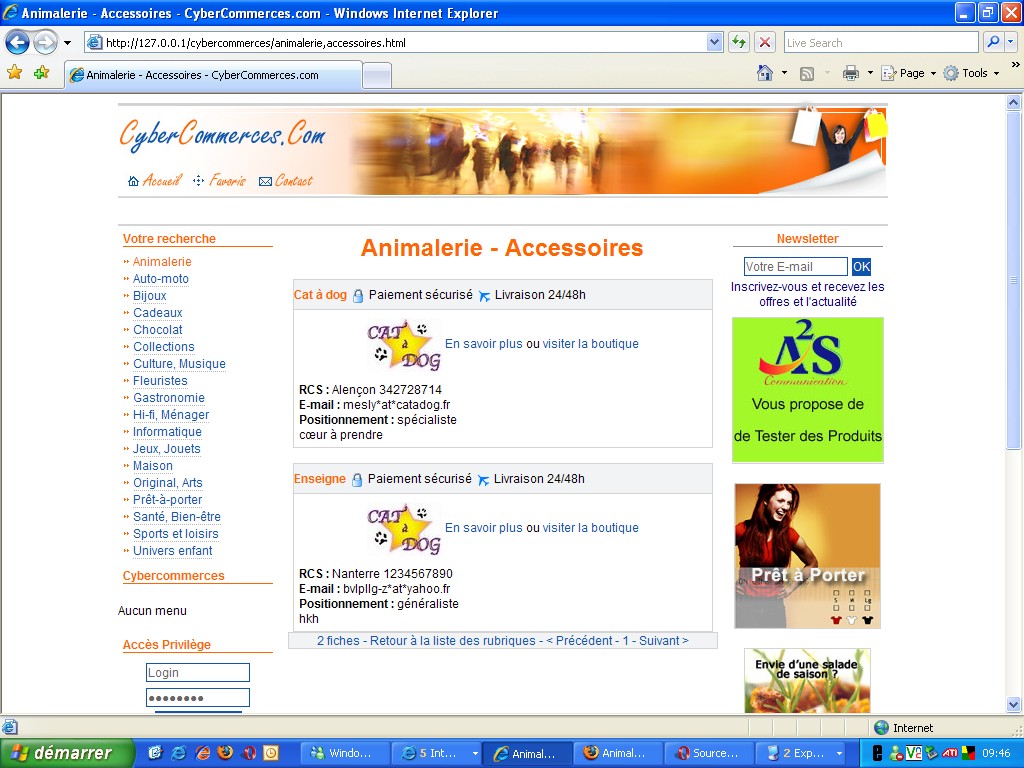This screenshot has width=1024, height=768.
Task: Click the Add to Favorites icon
Action: [x=41, y=72]
